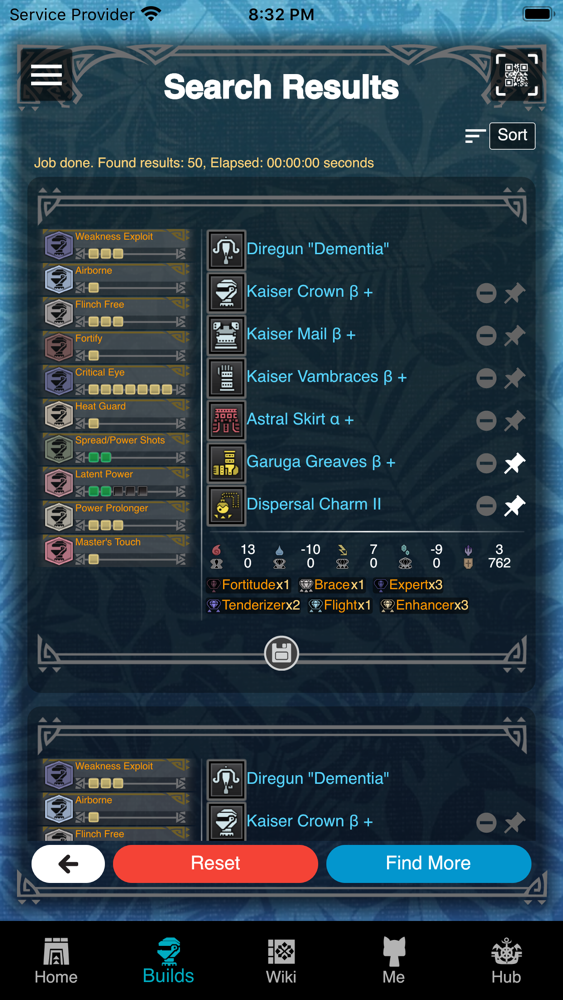Go to the Hub tab
Viewport: 563px width, 1000px height.
click(506, 960)
